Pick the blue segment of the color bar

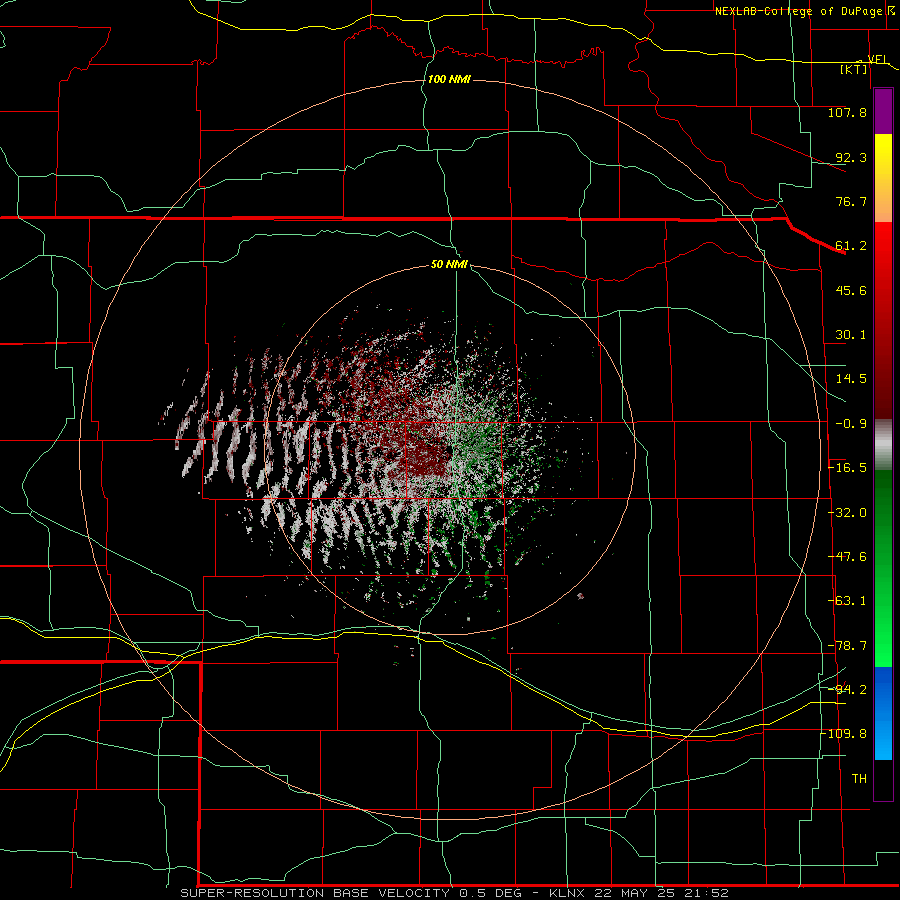(883, 713)
